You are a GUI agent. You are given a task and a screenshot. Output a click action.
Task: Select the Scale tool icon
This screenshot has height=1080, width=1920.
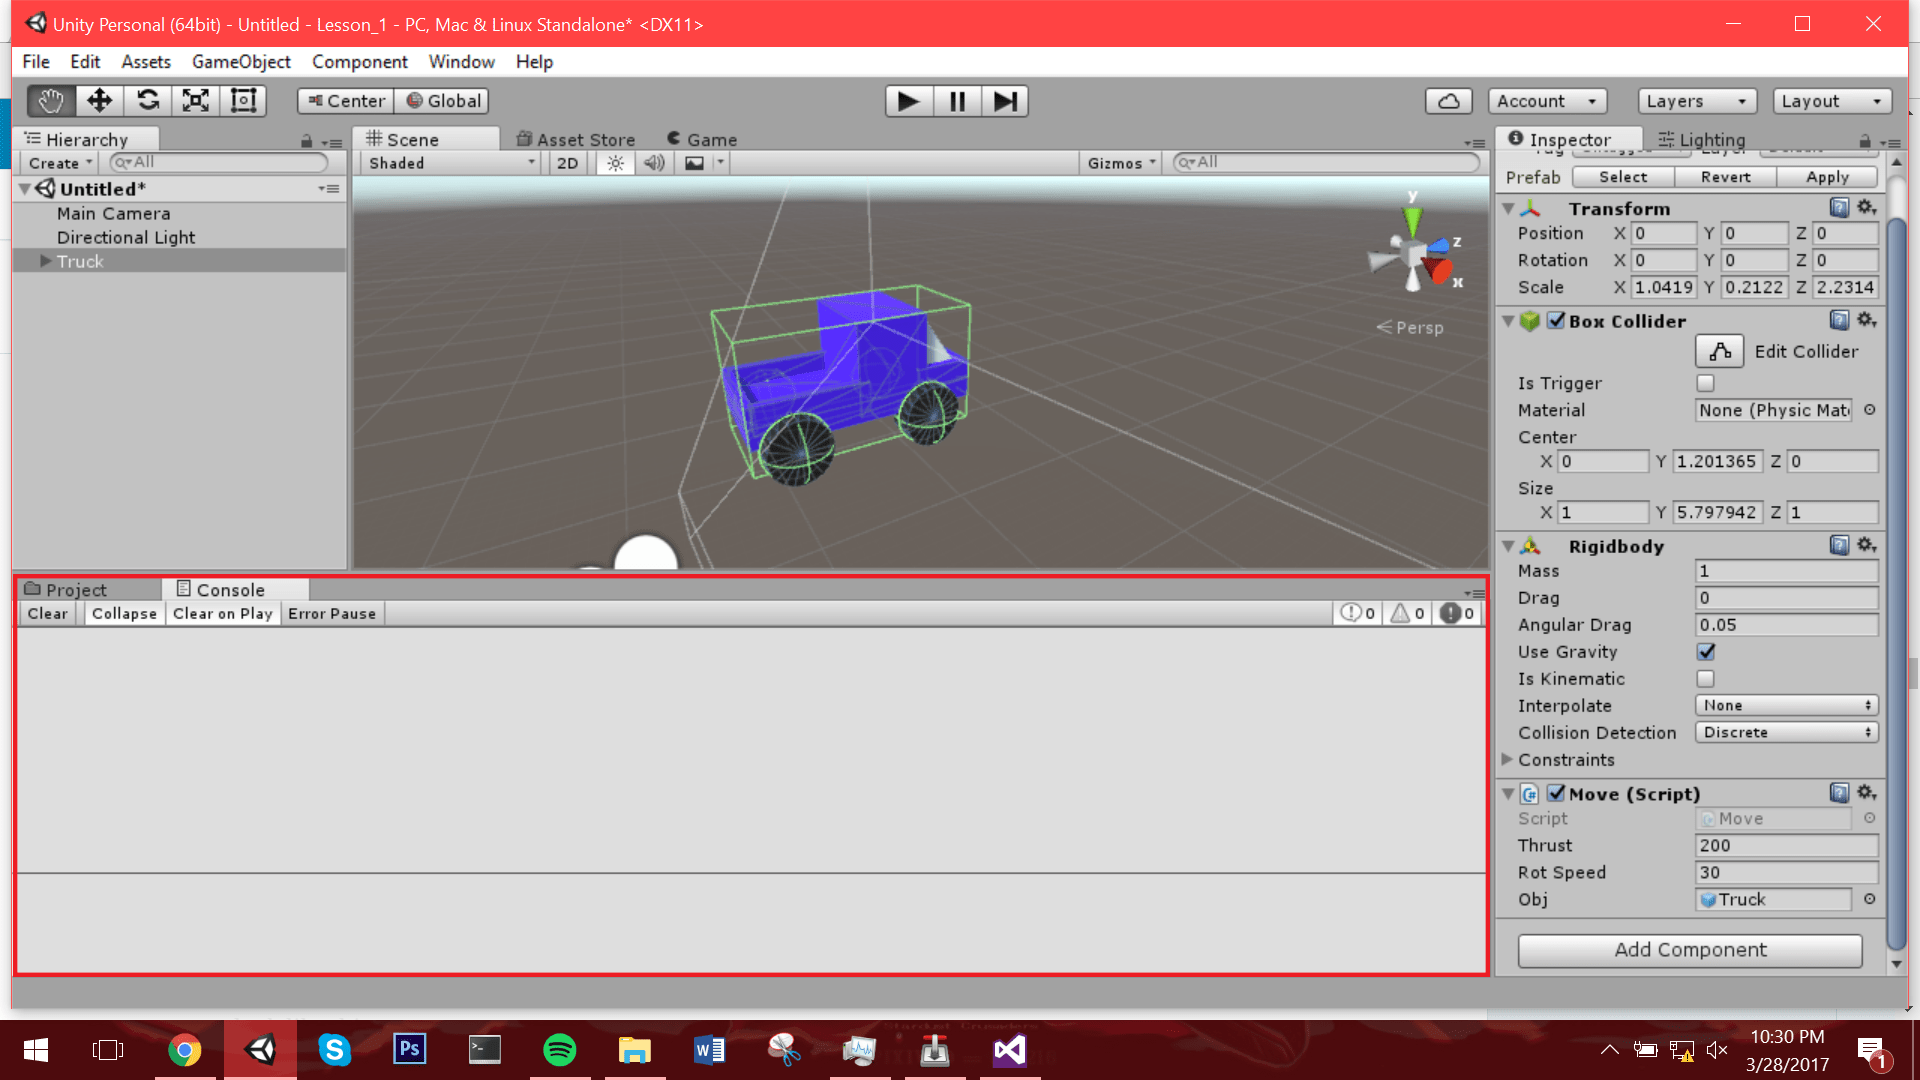196,101
